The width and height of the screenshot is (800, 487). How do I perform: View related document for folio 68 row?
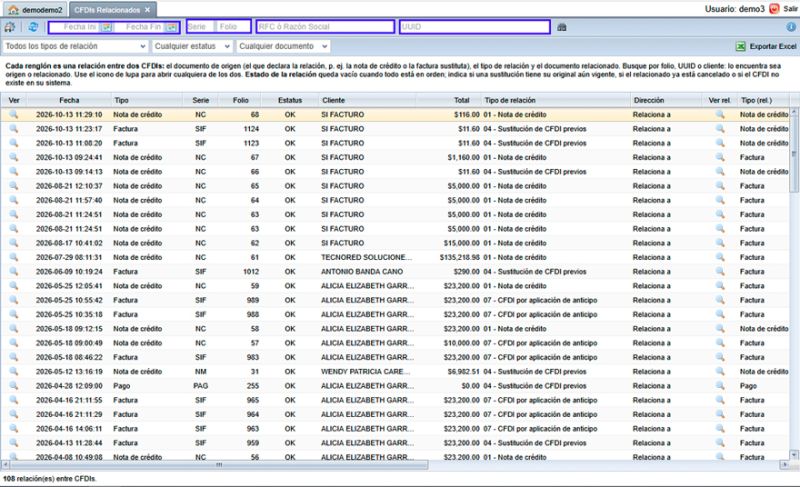pos(720,114)
